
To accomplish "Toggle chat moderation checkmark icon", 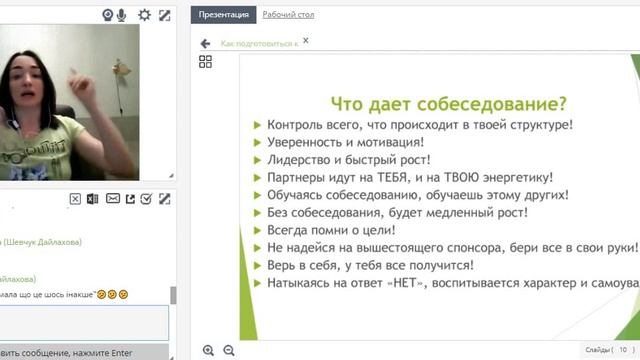I will pyautogui.click(x=146, y=199).
